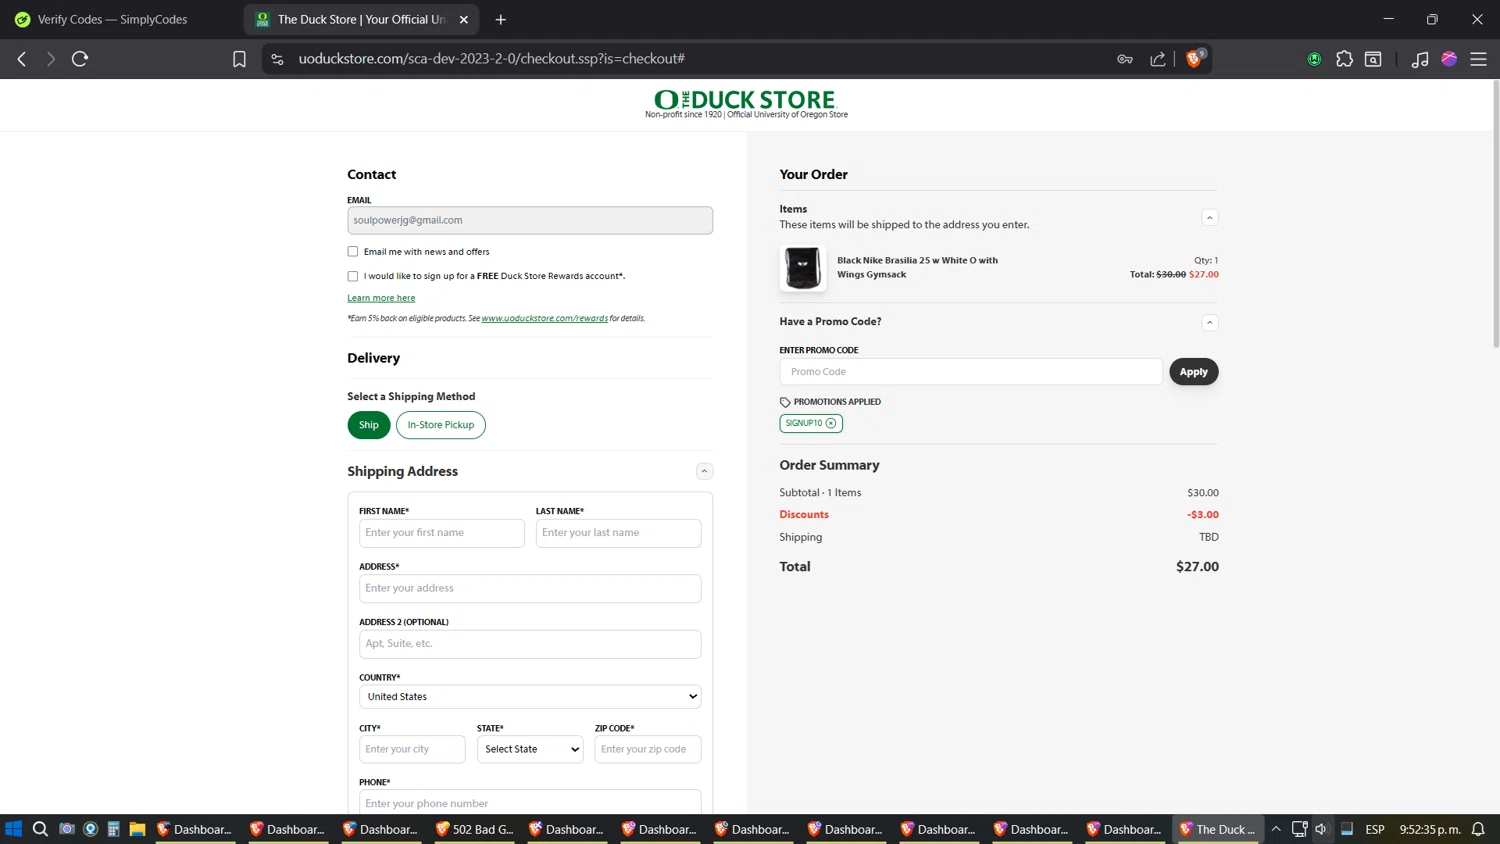Click the share page icon

click(x=1158, y=59)
